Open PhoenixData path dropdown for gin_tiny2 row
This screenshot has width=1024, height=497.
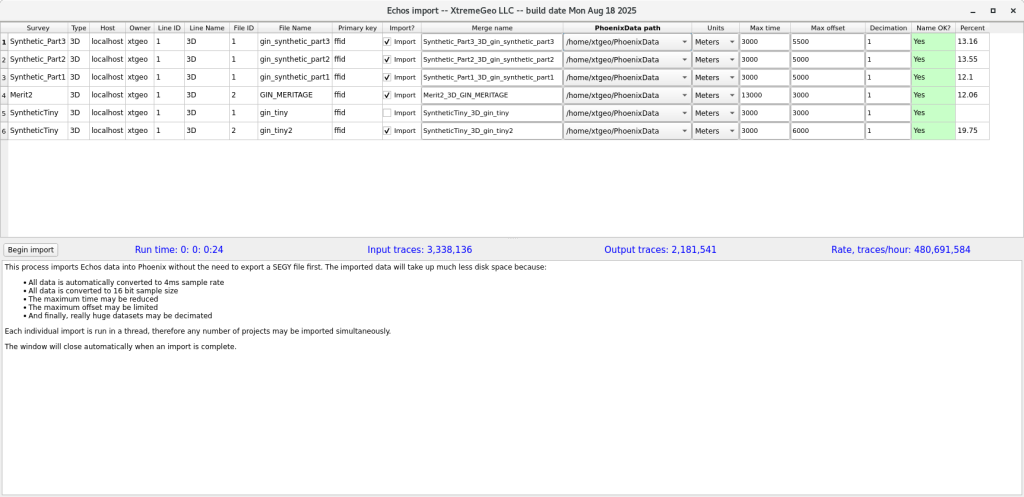tap(627, 131)
